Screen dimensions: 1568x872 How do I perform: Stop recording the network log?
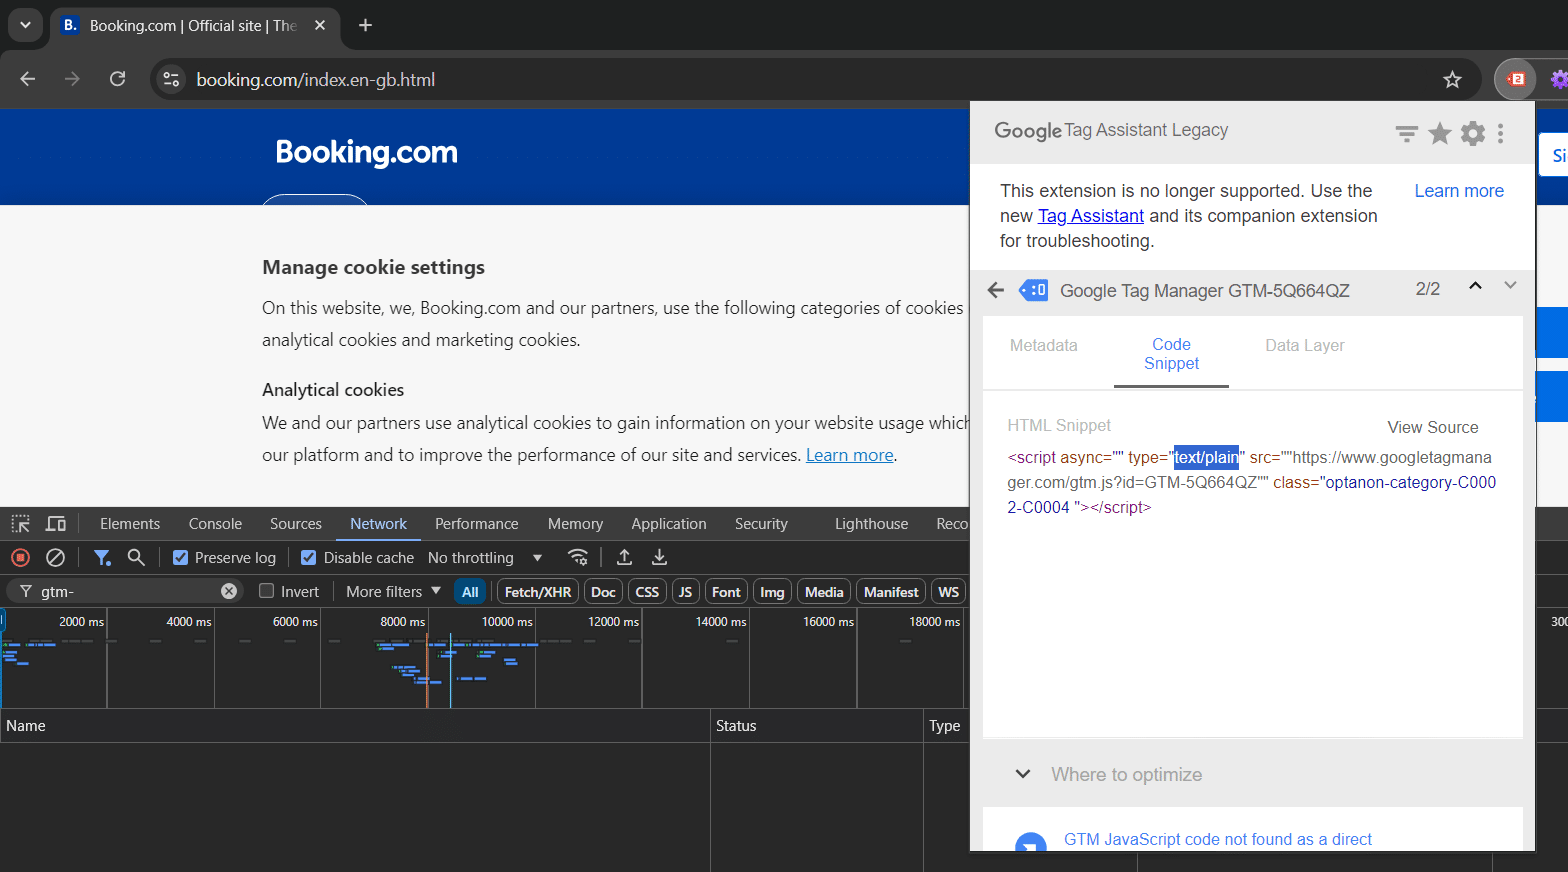click(x=20, y=558)
